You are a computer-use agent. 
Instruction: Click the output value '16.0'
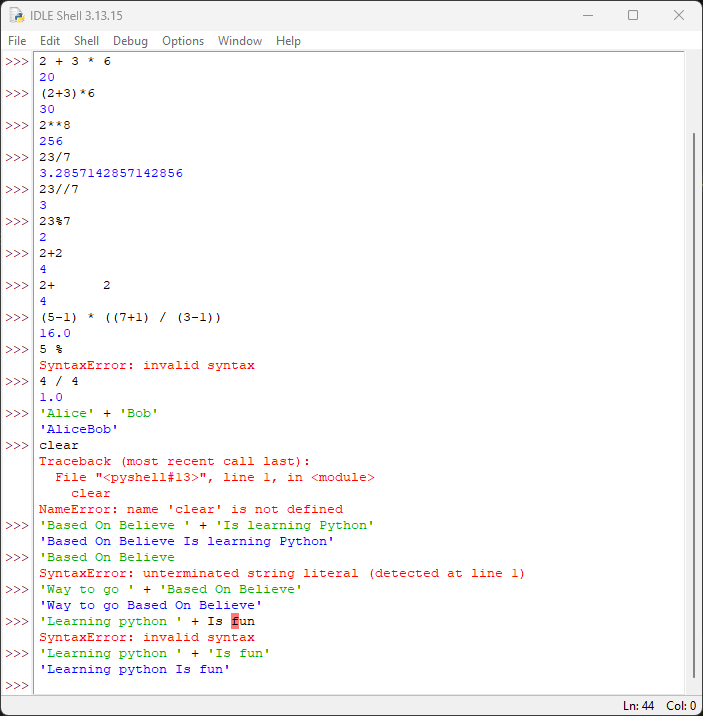[55, 333]
